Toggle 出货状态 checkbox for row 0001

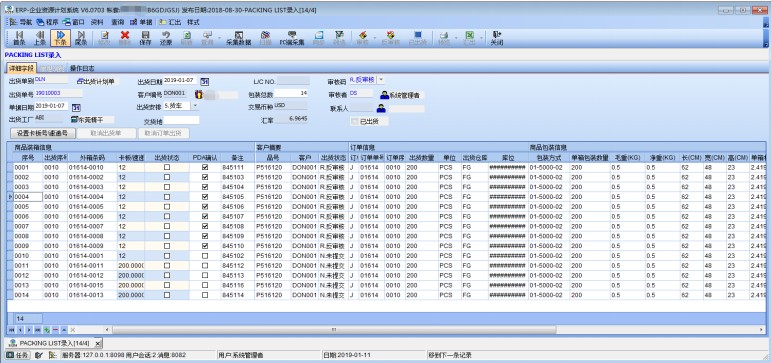(x=167, y=167)
